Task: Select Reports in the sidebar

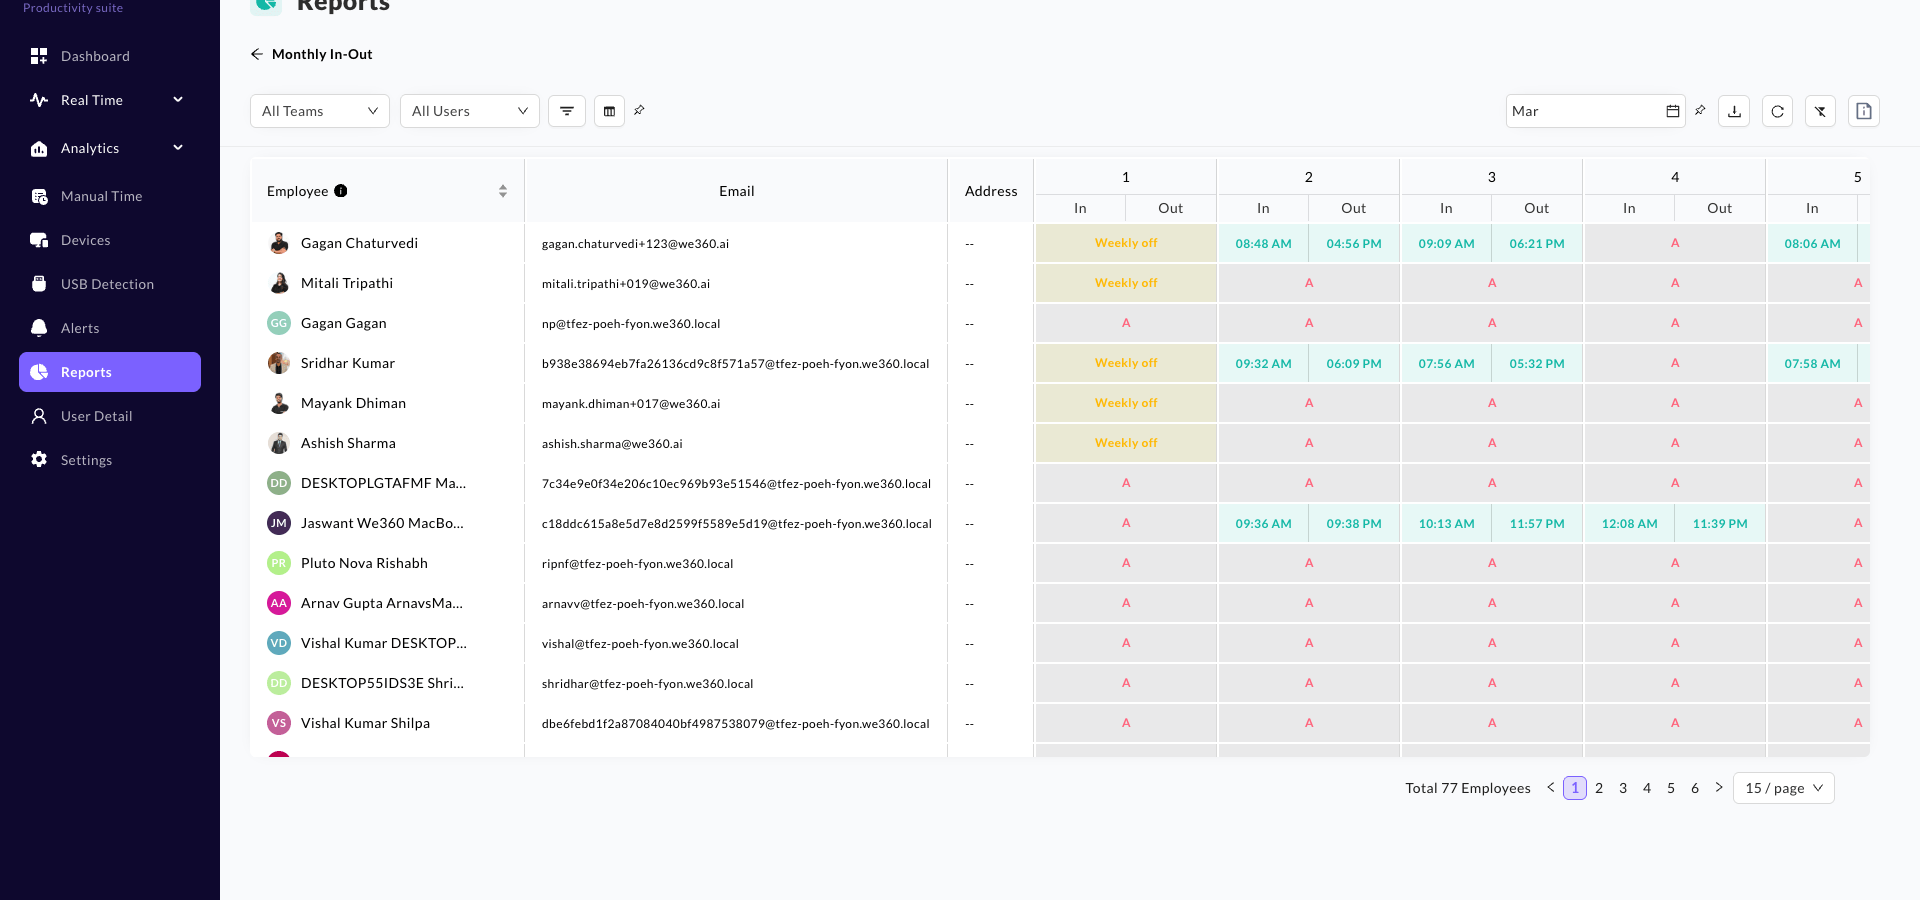Action: (x=110, y=372)
